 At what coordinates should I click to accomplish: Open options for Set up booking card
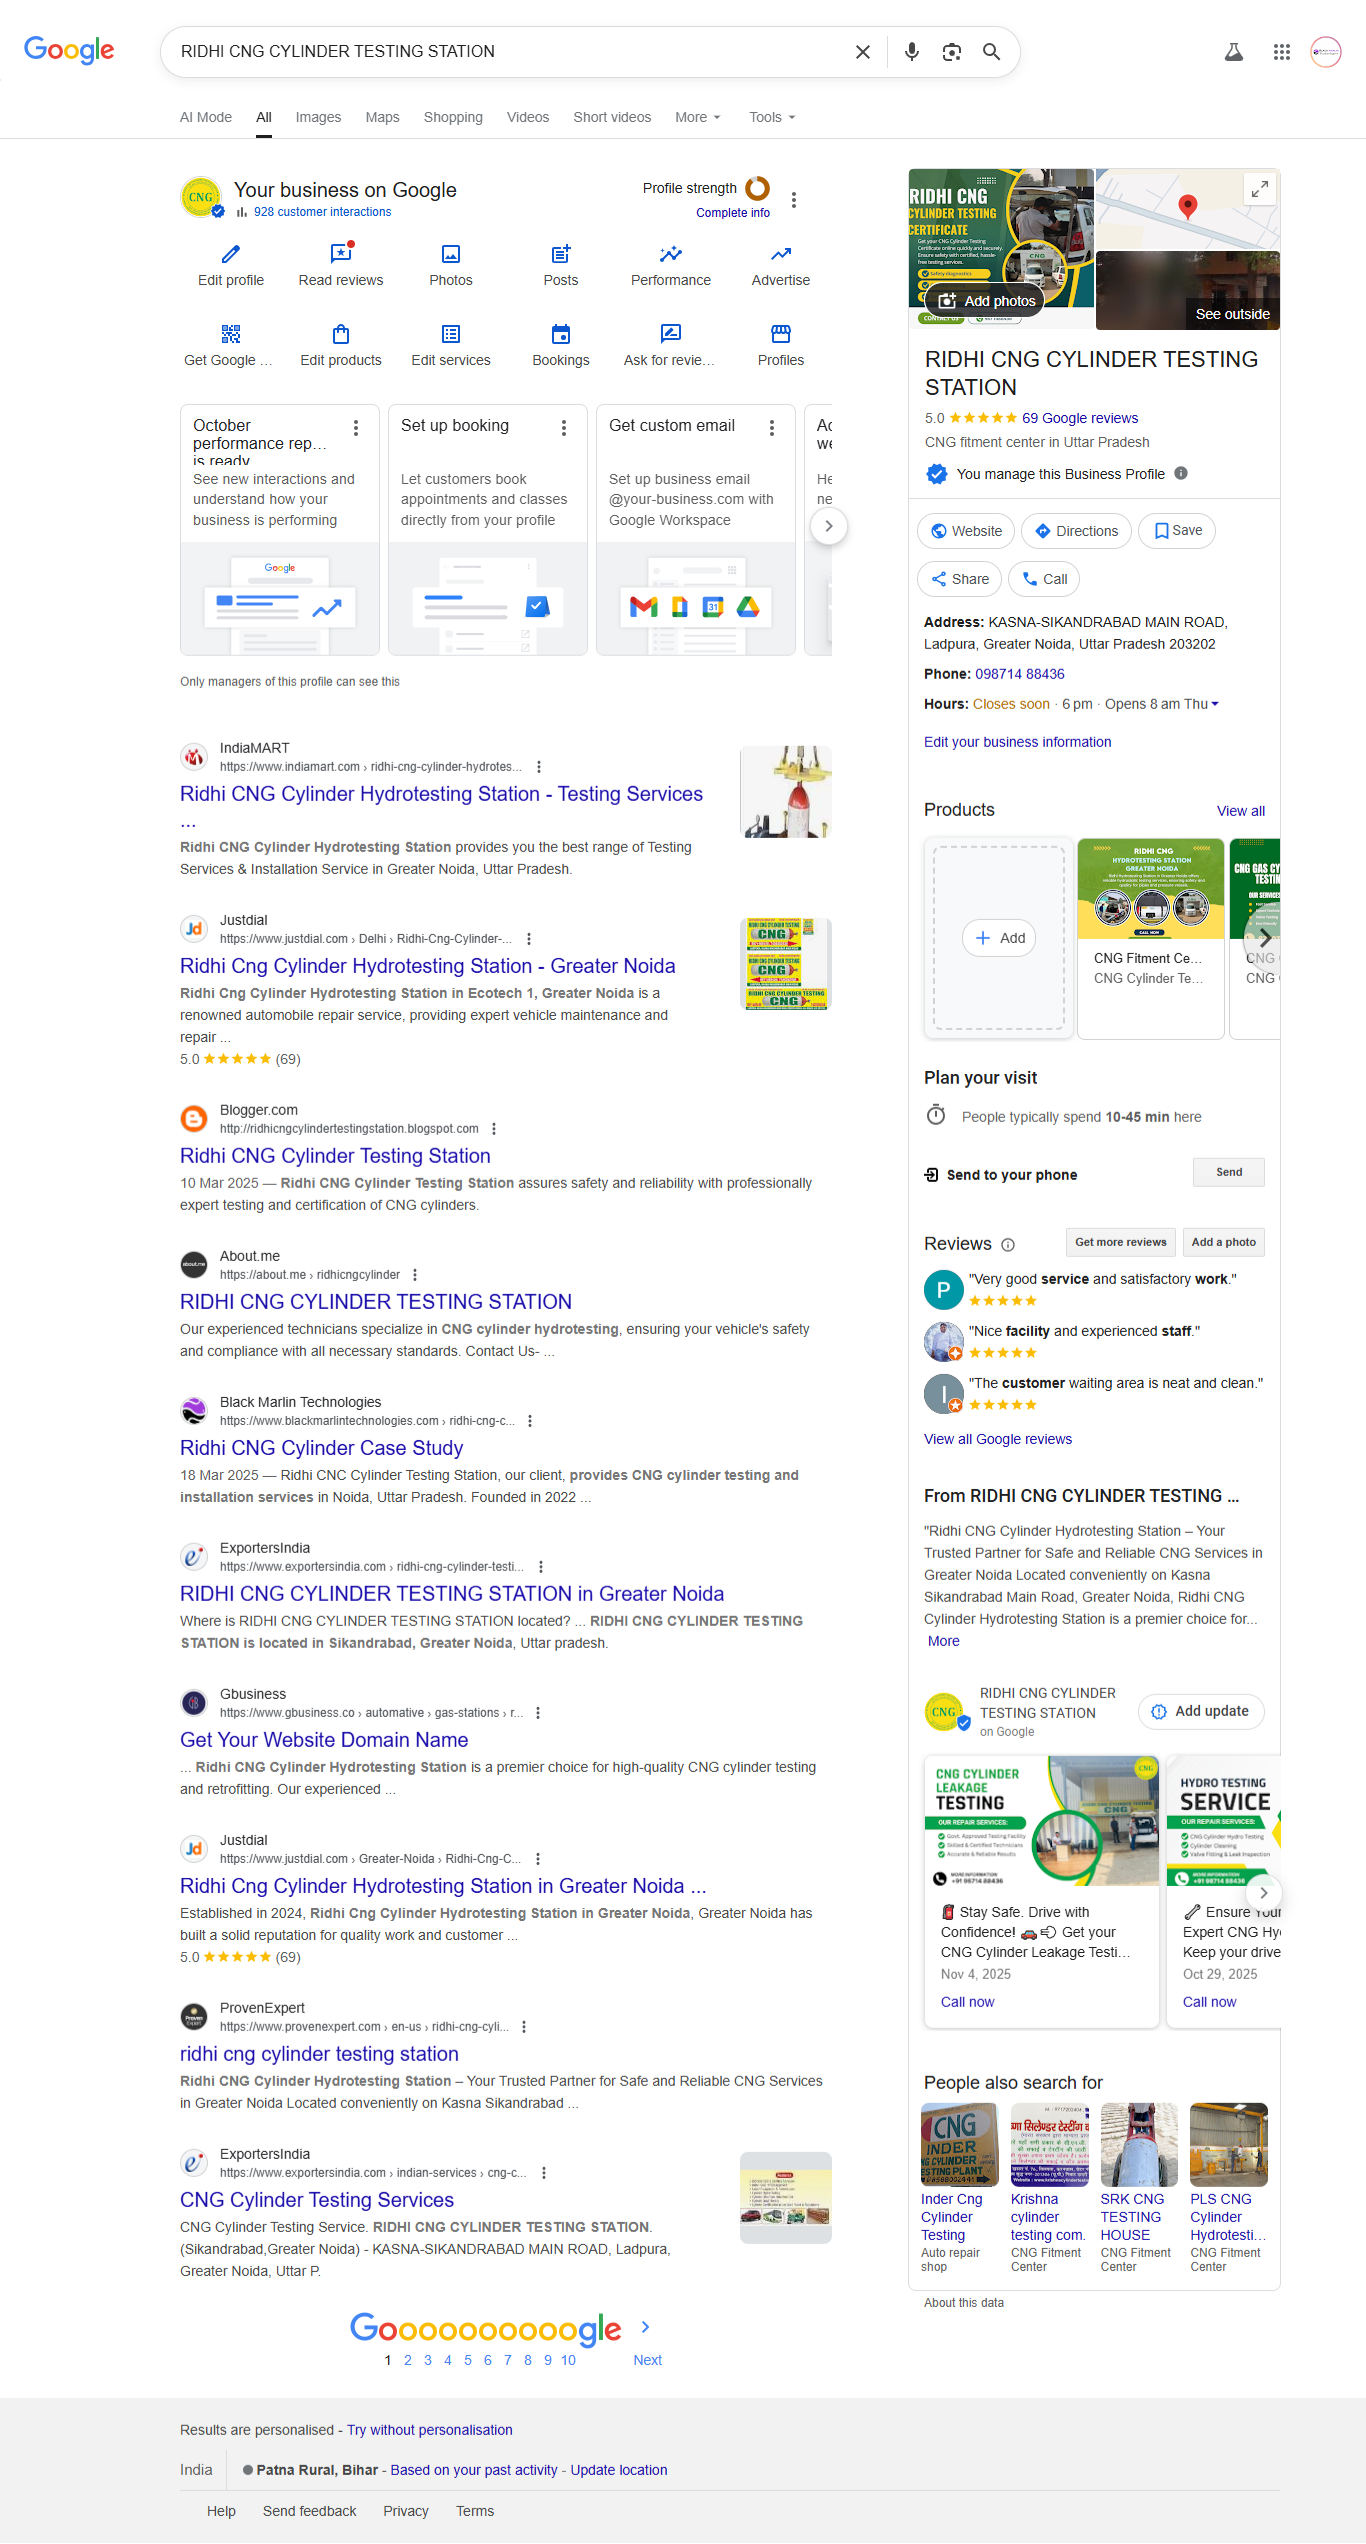point(564,428)
